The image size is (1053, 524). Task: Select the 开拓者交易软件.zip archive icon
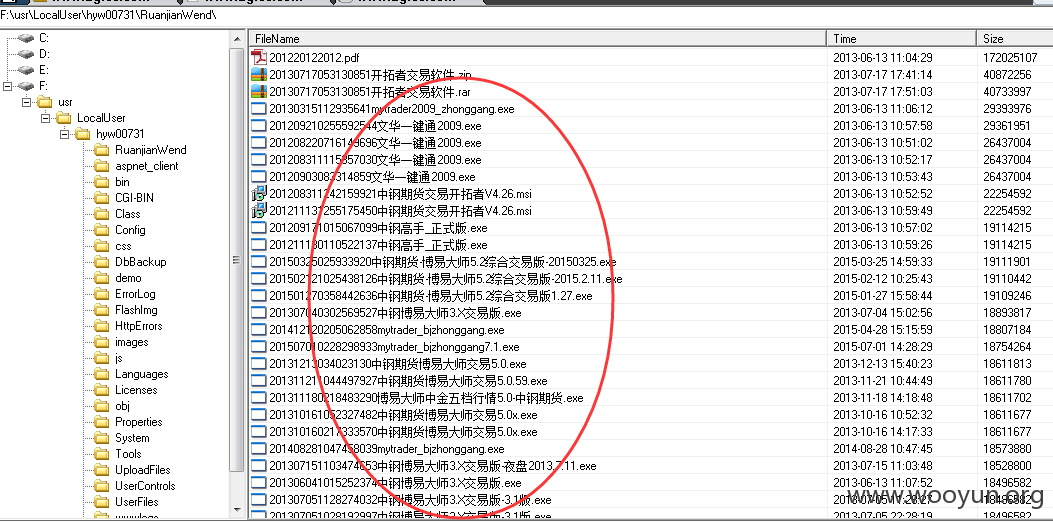point(259,75)
